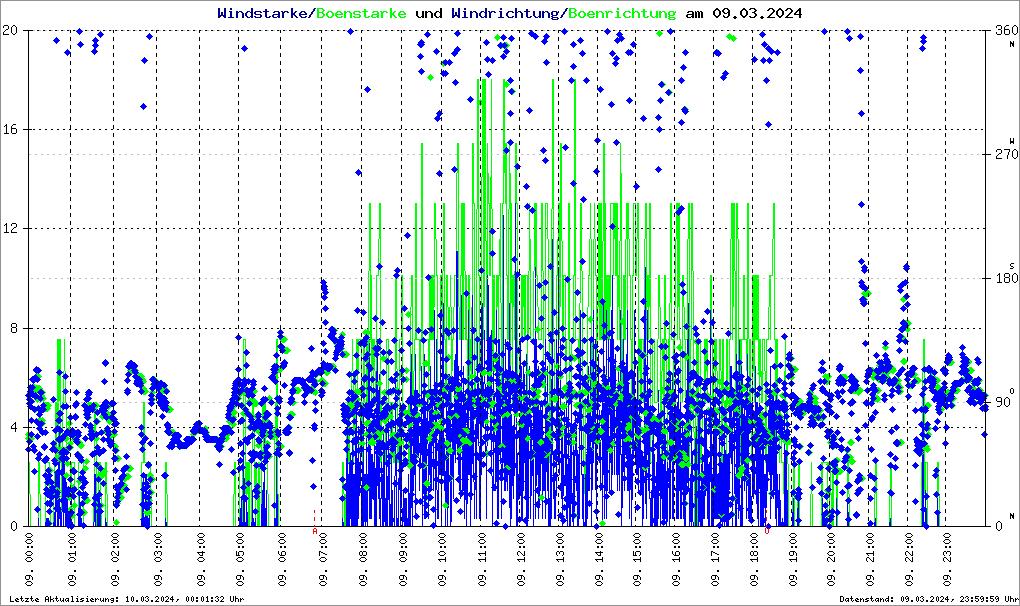
Task: Select wind strength axis value 8
Action: (x=14, y=328)
